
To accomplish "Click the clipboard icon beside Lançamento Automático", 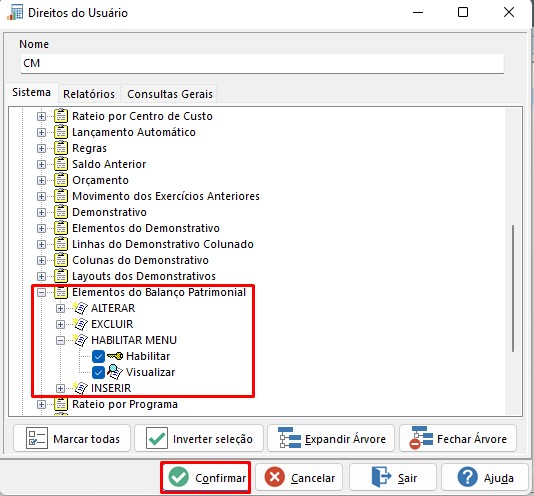I will (x=61, y=132).
